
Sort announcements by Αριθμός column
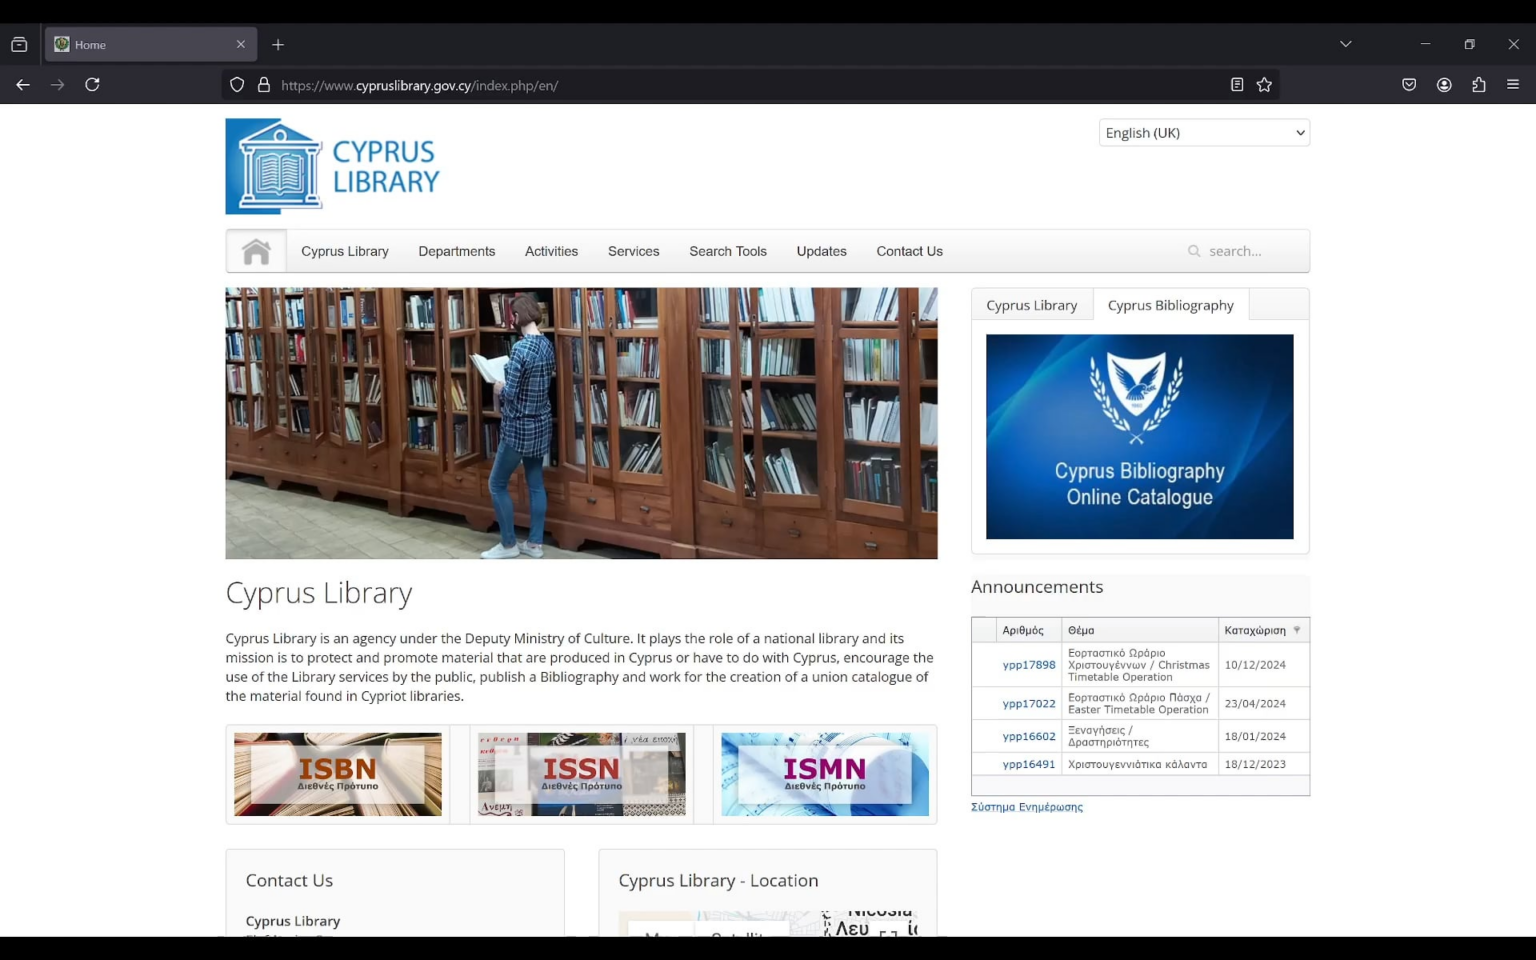click(1023, 630)
